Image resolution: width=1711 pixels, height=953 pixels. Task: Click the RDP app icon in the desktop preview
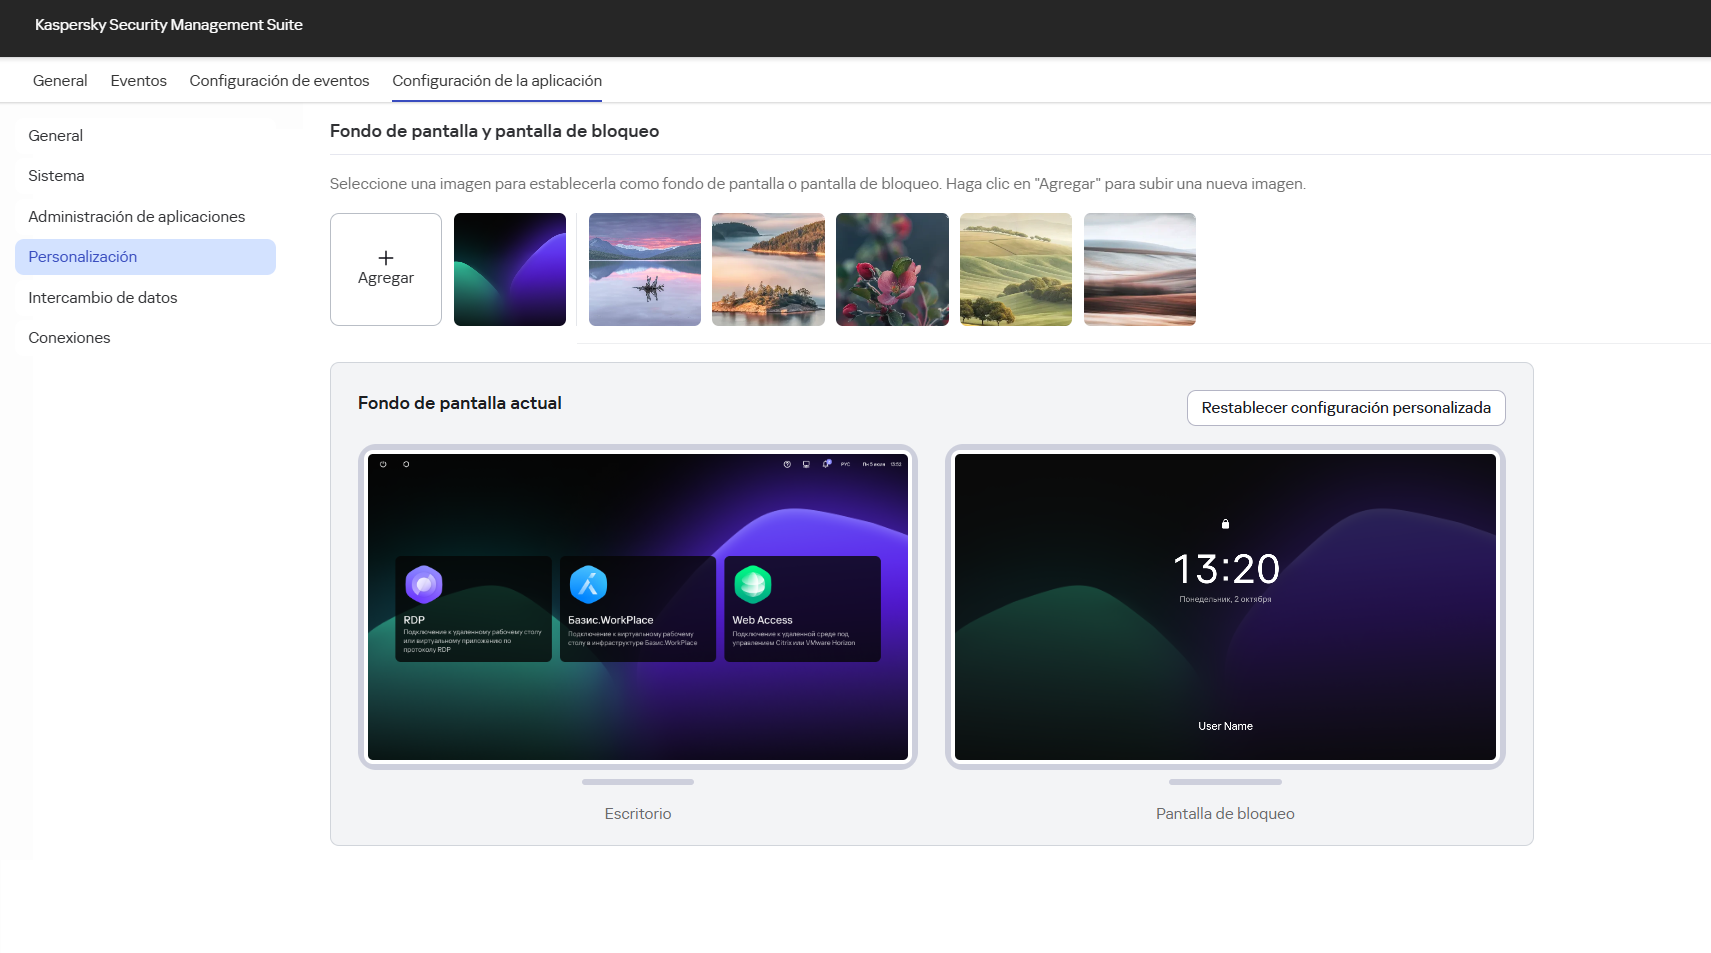[425, 582]
